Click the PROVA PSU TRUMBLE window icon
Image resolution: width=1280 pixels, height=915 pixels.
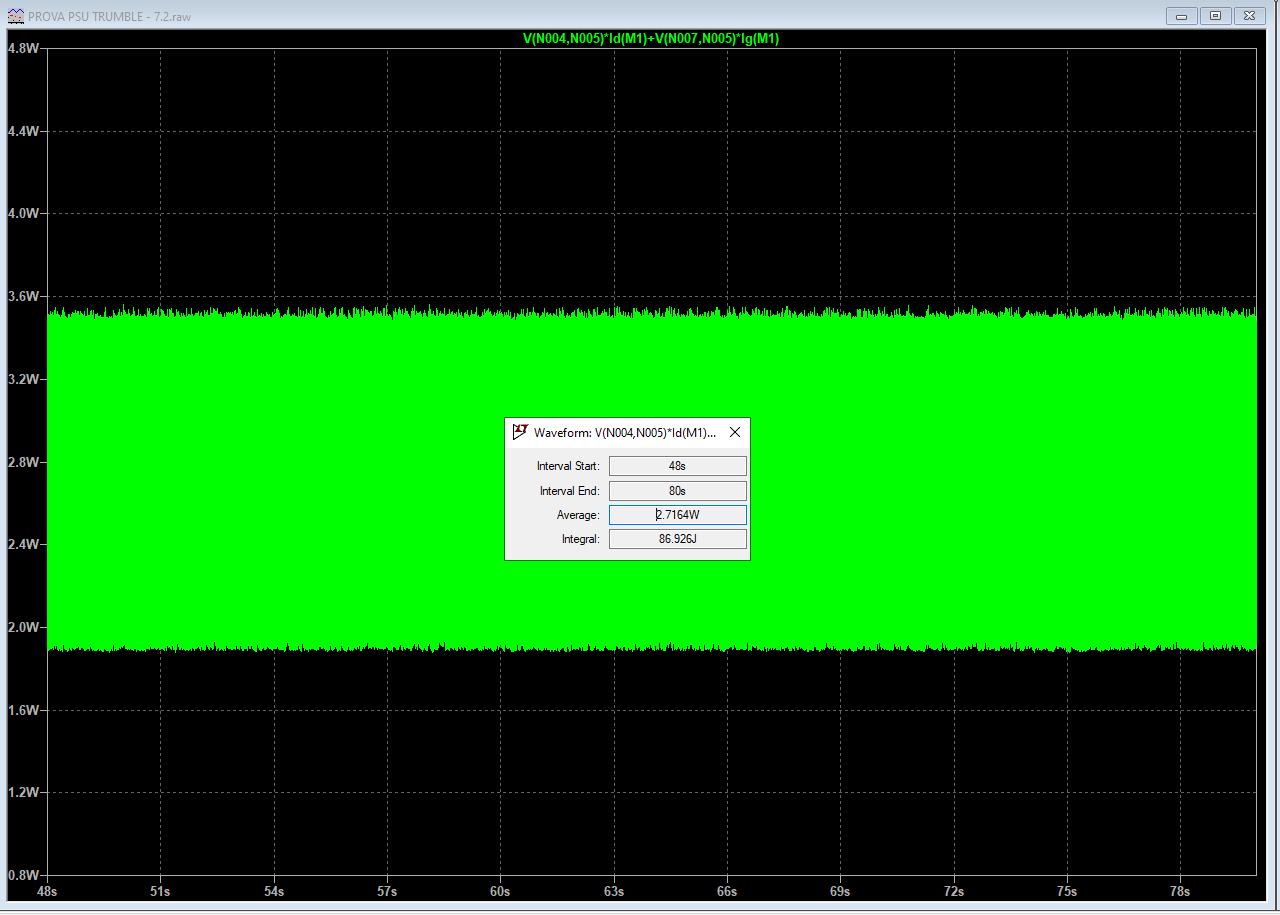15,16
